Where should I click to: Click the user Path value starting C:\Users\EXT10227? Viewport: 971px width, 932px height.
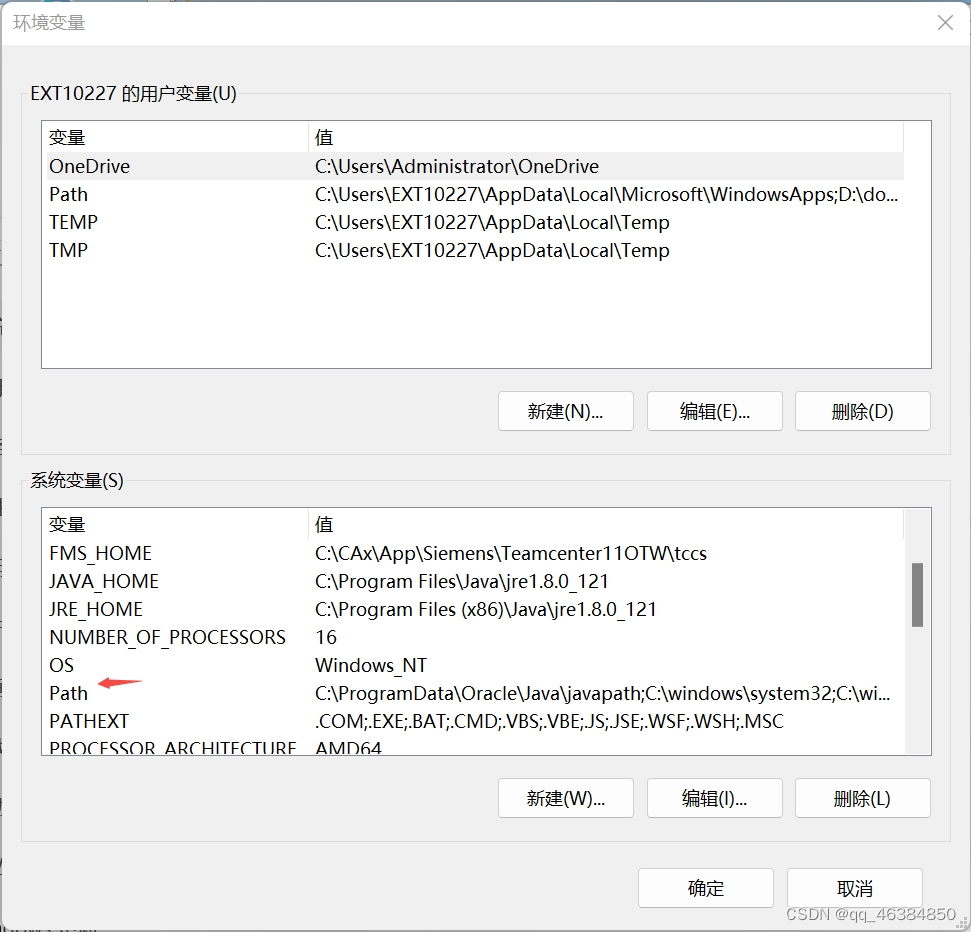click(x=606, y=194)
